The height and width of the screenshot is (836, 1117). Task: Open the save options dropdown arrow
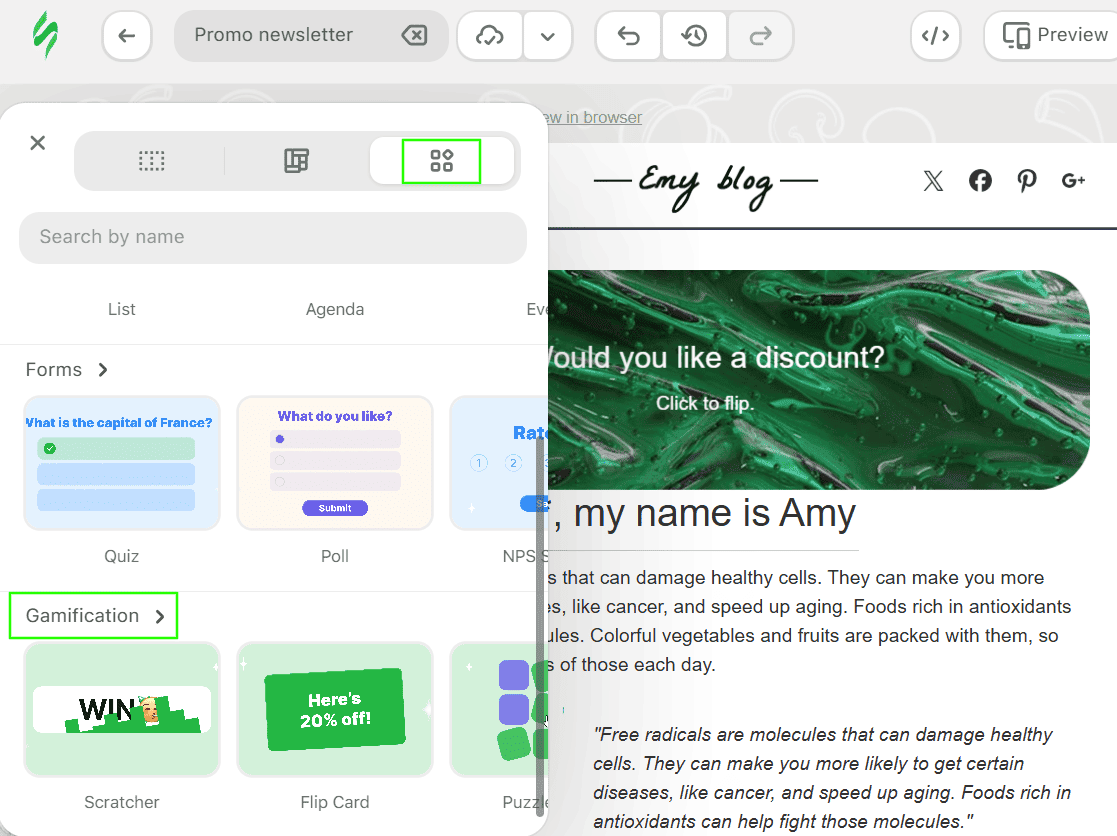pos(547,36)
